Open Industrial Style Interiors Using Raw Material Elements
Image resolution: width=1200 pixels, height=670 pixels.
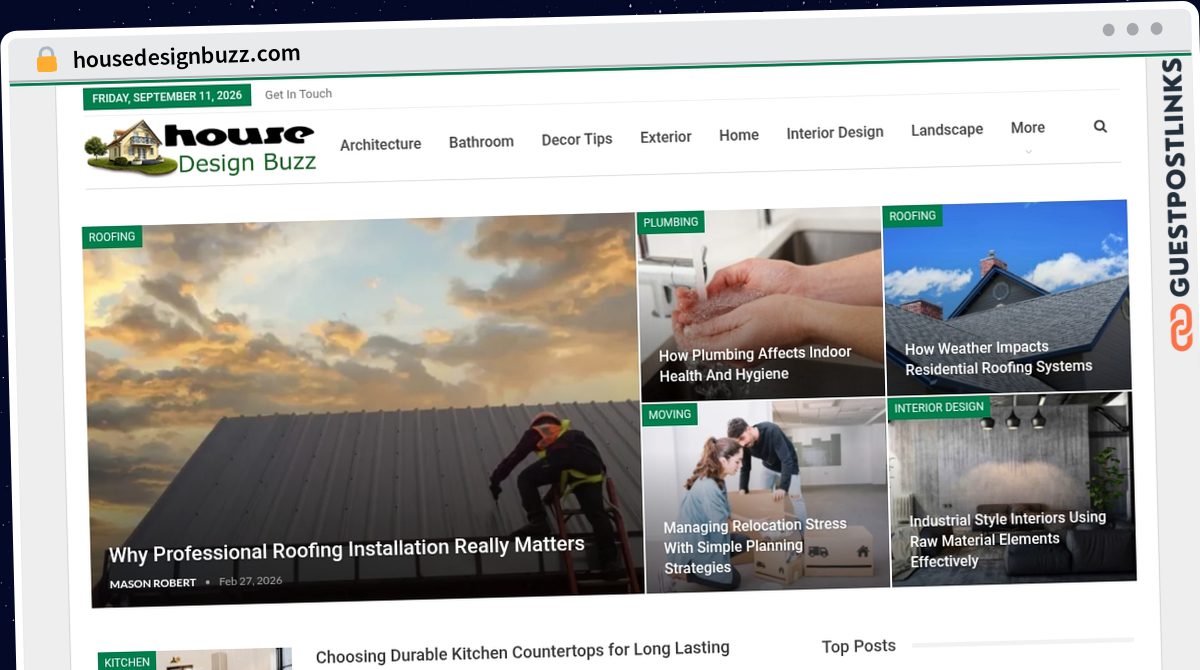point(1008,539)
